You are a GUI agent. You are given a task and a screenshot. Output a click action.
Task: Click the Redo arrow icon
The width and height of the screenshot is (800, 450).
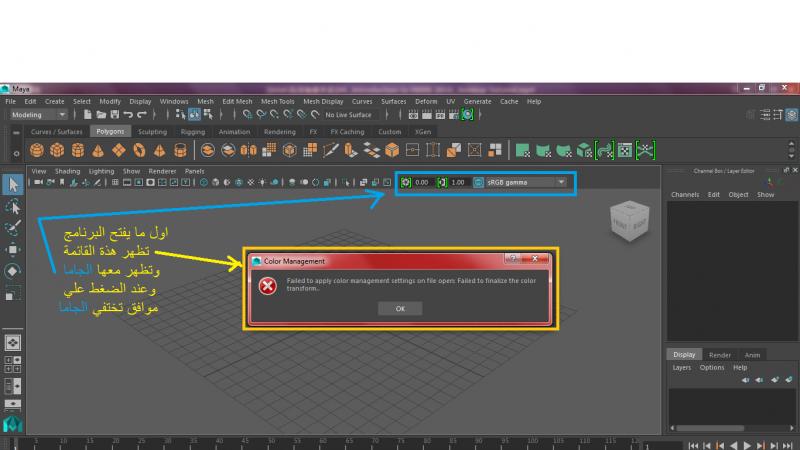tap(142, 114)
